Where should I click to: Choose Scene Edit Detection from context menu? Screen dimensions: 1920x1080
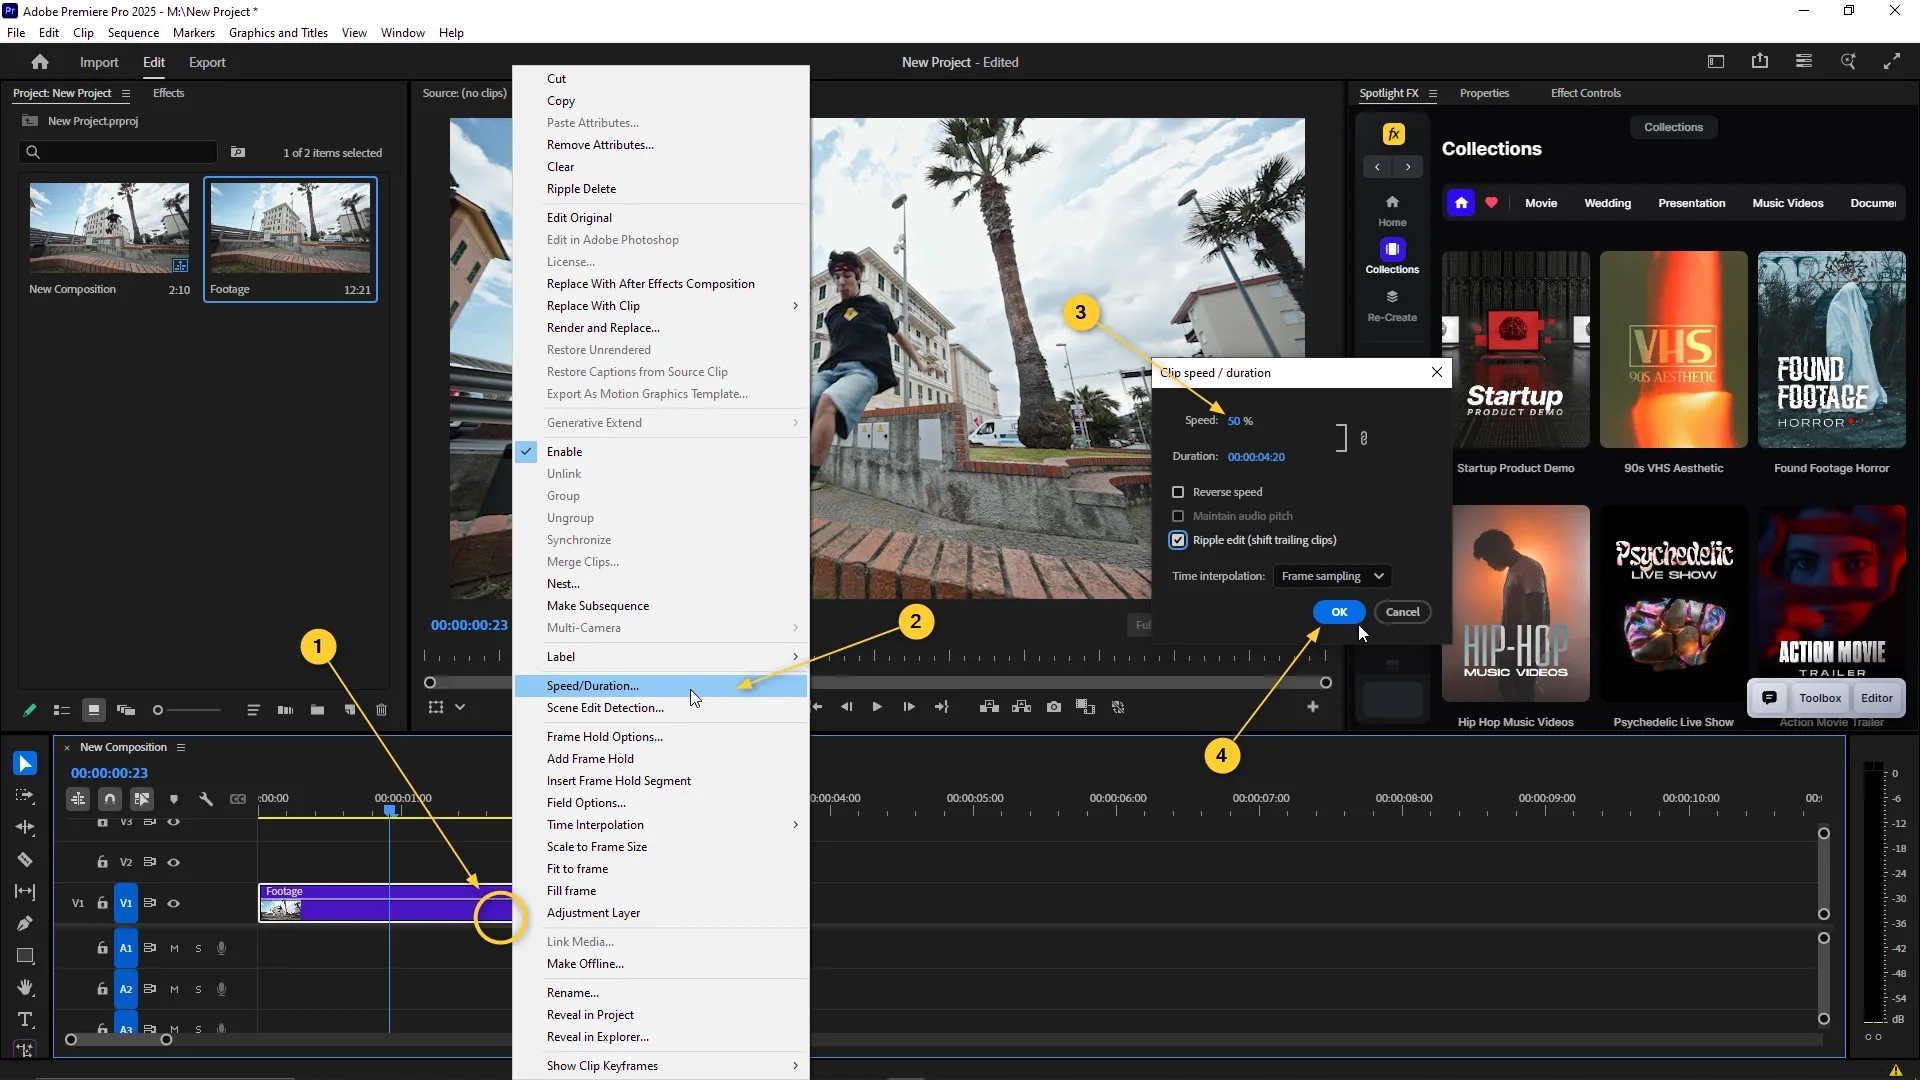tap(661, 708)
